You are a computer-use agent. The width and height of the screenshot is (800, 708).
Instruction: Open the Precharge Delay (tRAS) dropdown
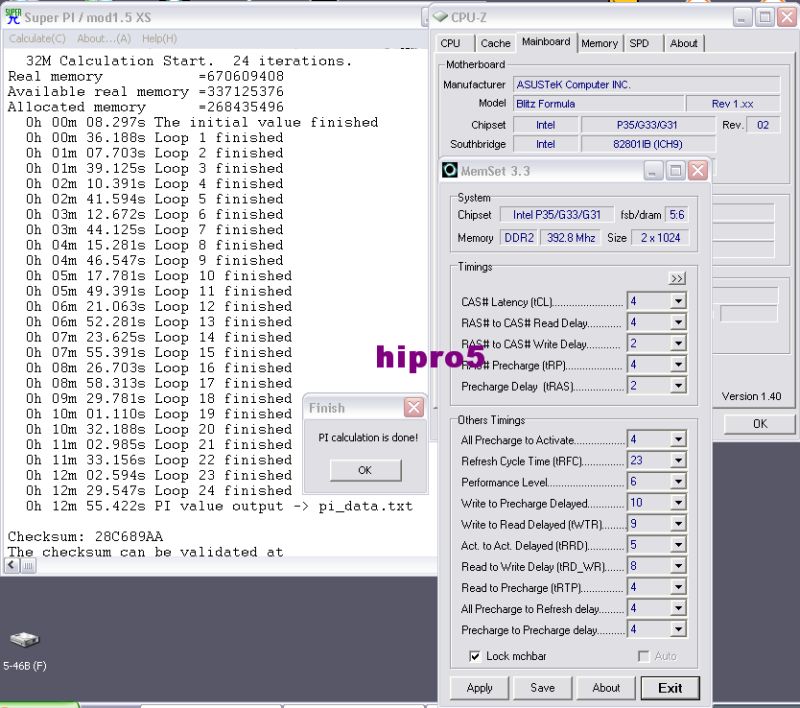pyautogui.click(x=678, y=386)
